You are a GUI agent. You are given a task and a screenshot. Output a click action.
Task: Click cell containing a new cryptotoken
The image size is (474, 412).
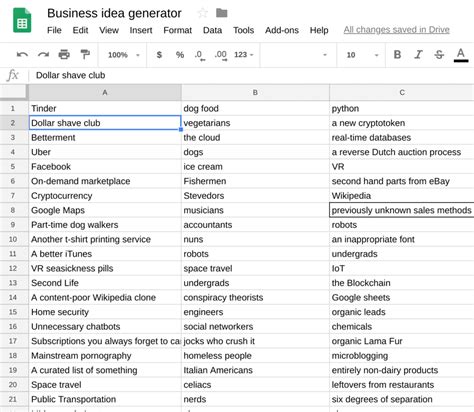click(x=402, y=123)
